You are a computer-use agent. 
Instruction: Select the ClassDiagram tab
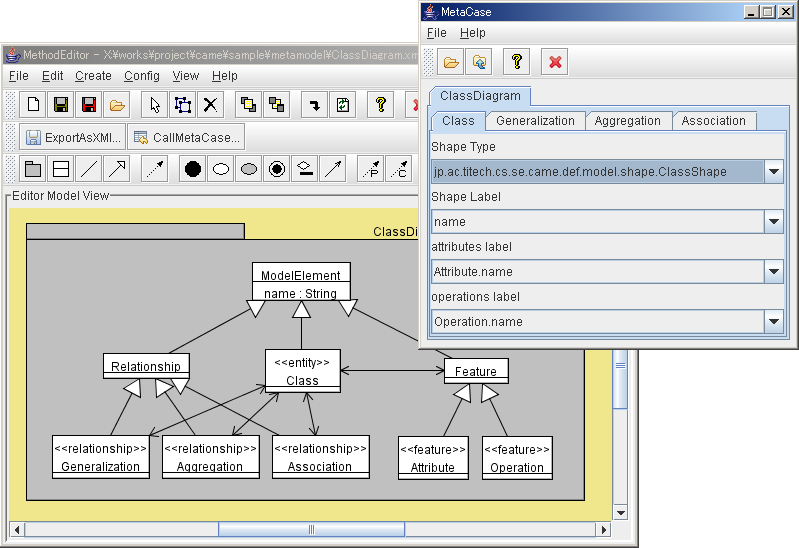[480, 96]
